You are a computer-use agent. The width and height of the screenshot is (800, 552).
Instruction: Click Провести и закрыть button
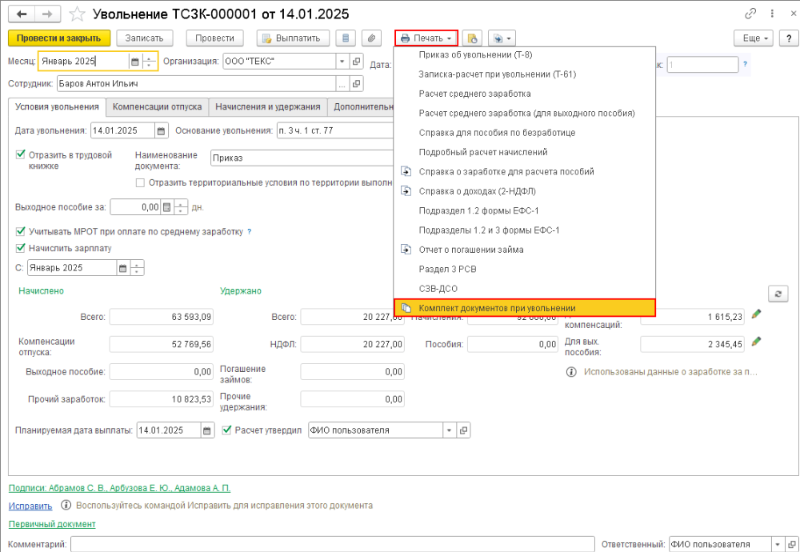(x=59, y=38)
